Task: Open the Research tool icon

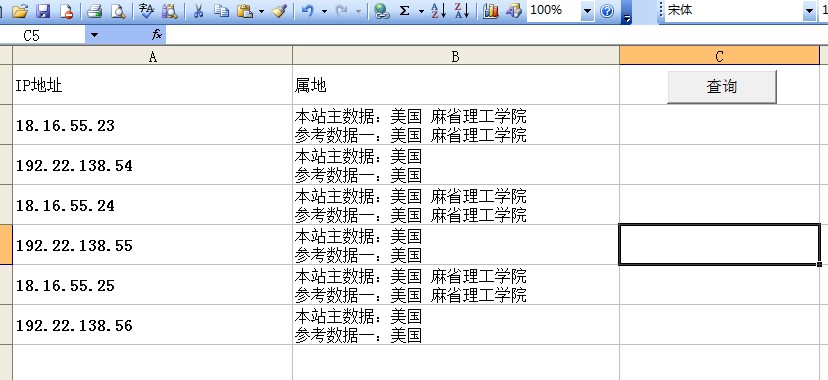Action: 170,11
